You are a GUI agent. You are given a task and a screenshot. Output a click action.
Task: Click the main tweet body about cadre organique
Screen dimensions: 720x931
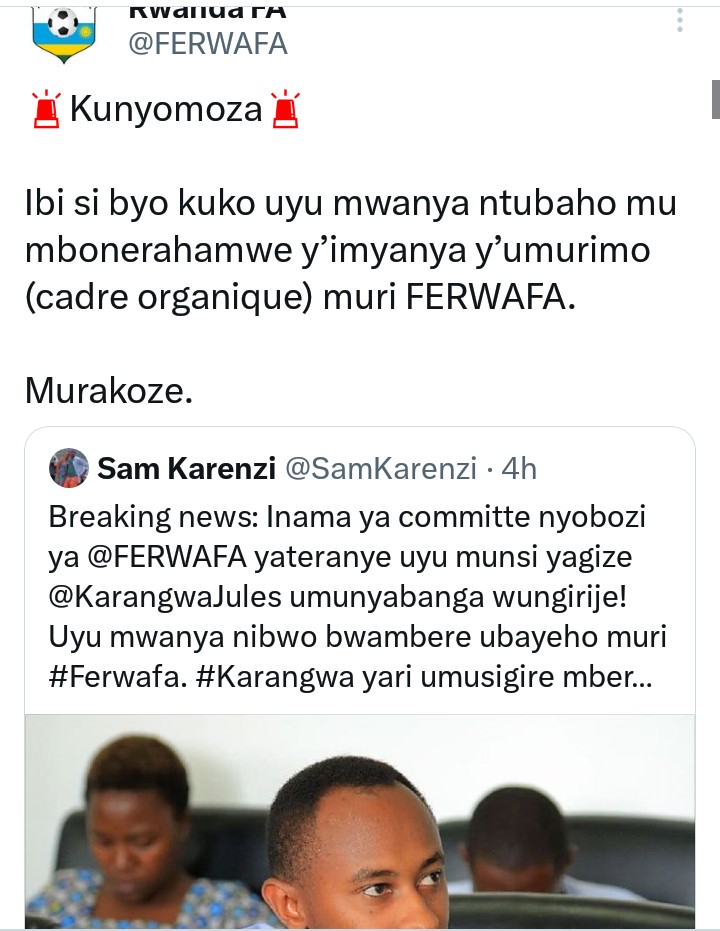click(351, 250)
